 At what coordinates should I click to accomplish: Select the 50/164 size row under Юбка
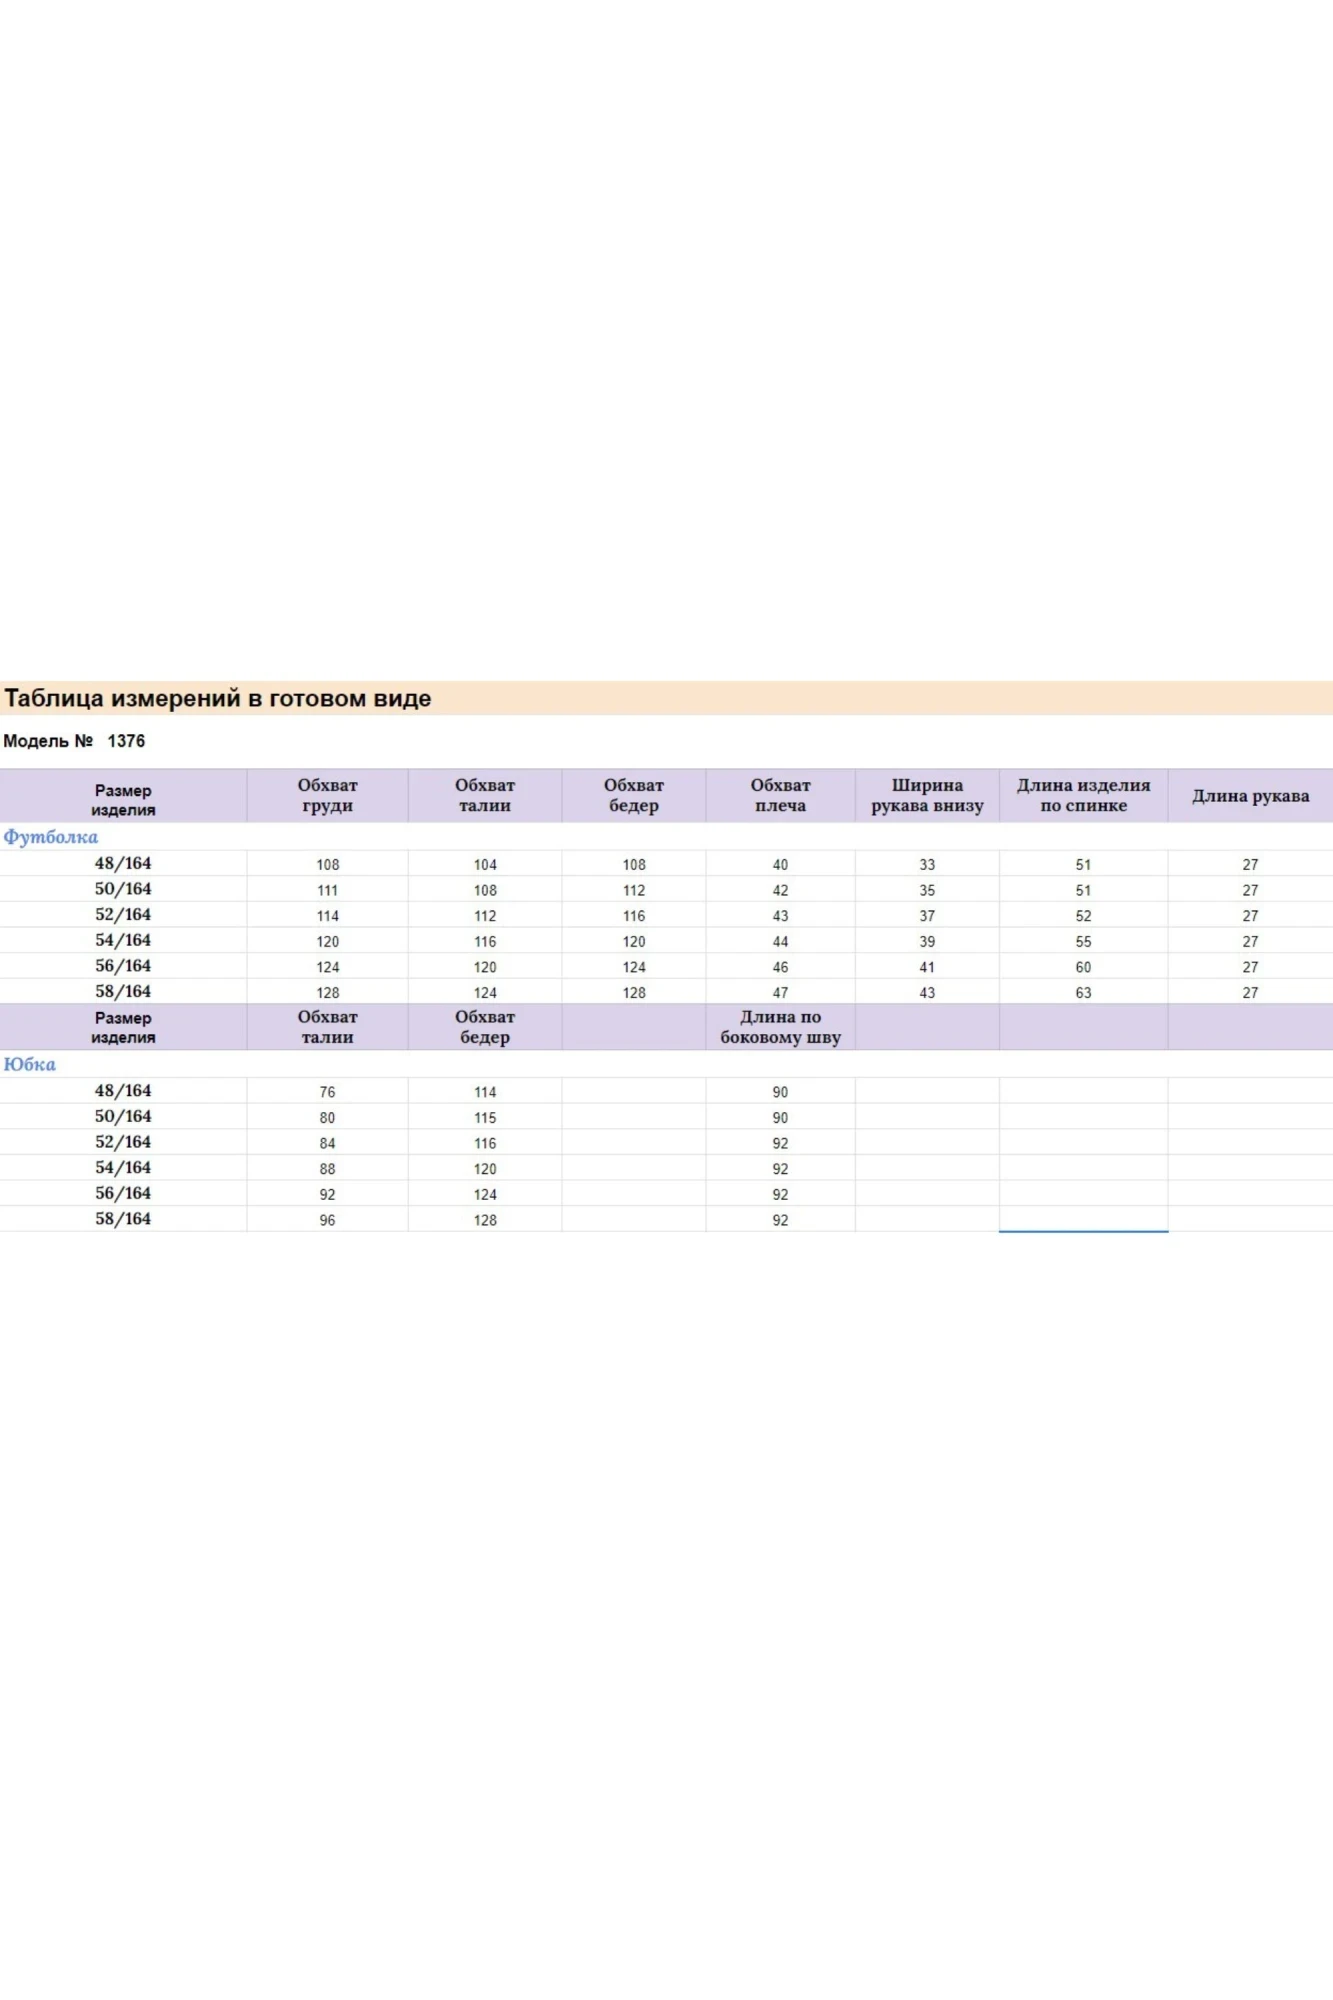pos(666,1116)
